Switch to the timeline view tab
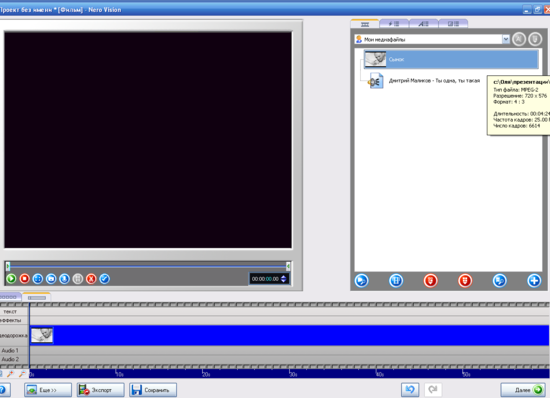550x398 pixels. [36, 297]
